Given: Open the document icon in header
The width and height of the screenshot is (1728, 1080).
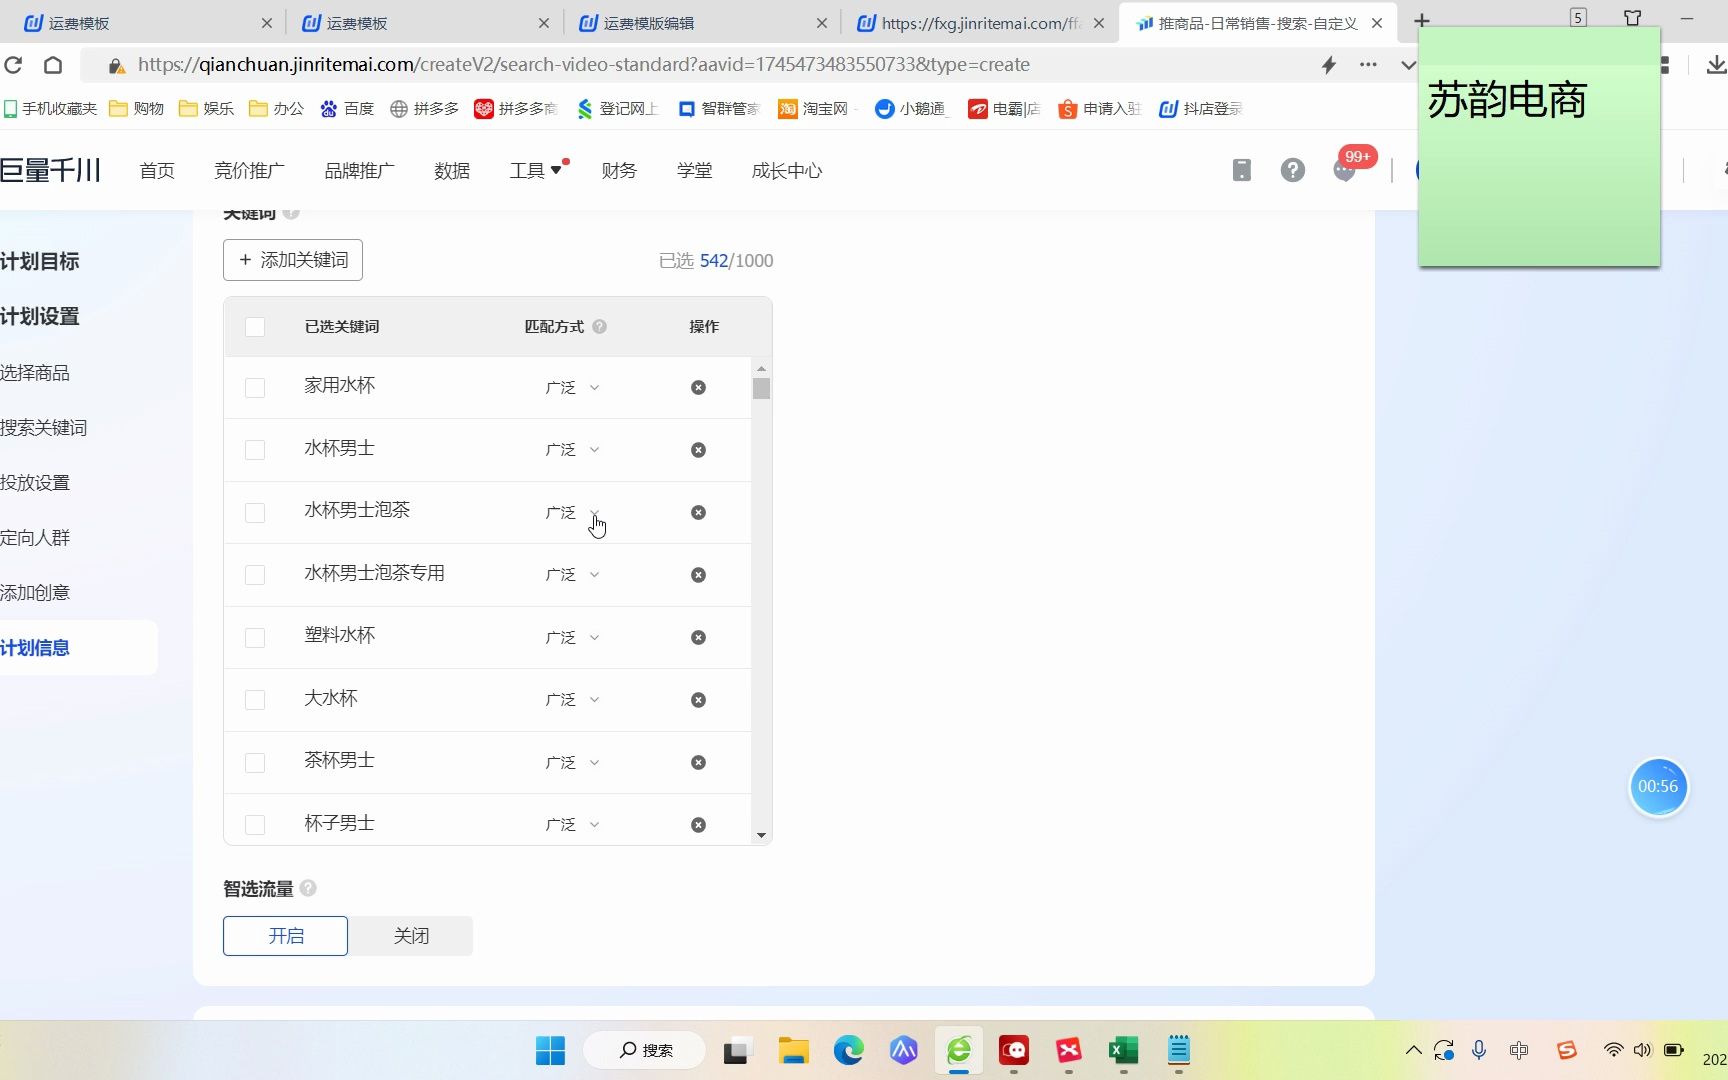Looking at the screenshot, I should click(1241, 170).
